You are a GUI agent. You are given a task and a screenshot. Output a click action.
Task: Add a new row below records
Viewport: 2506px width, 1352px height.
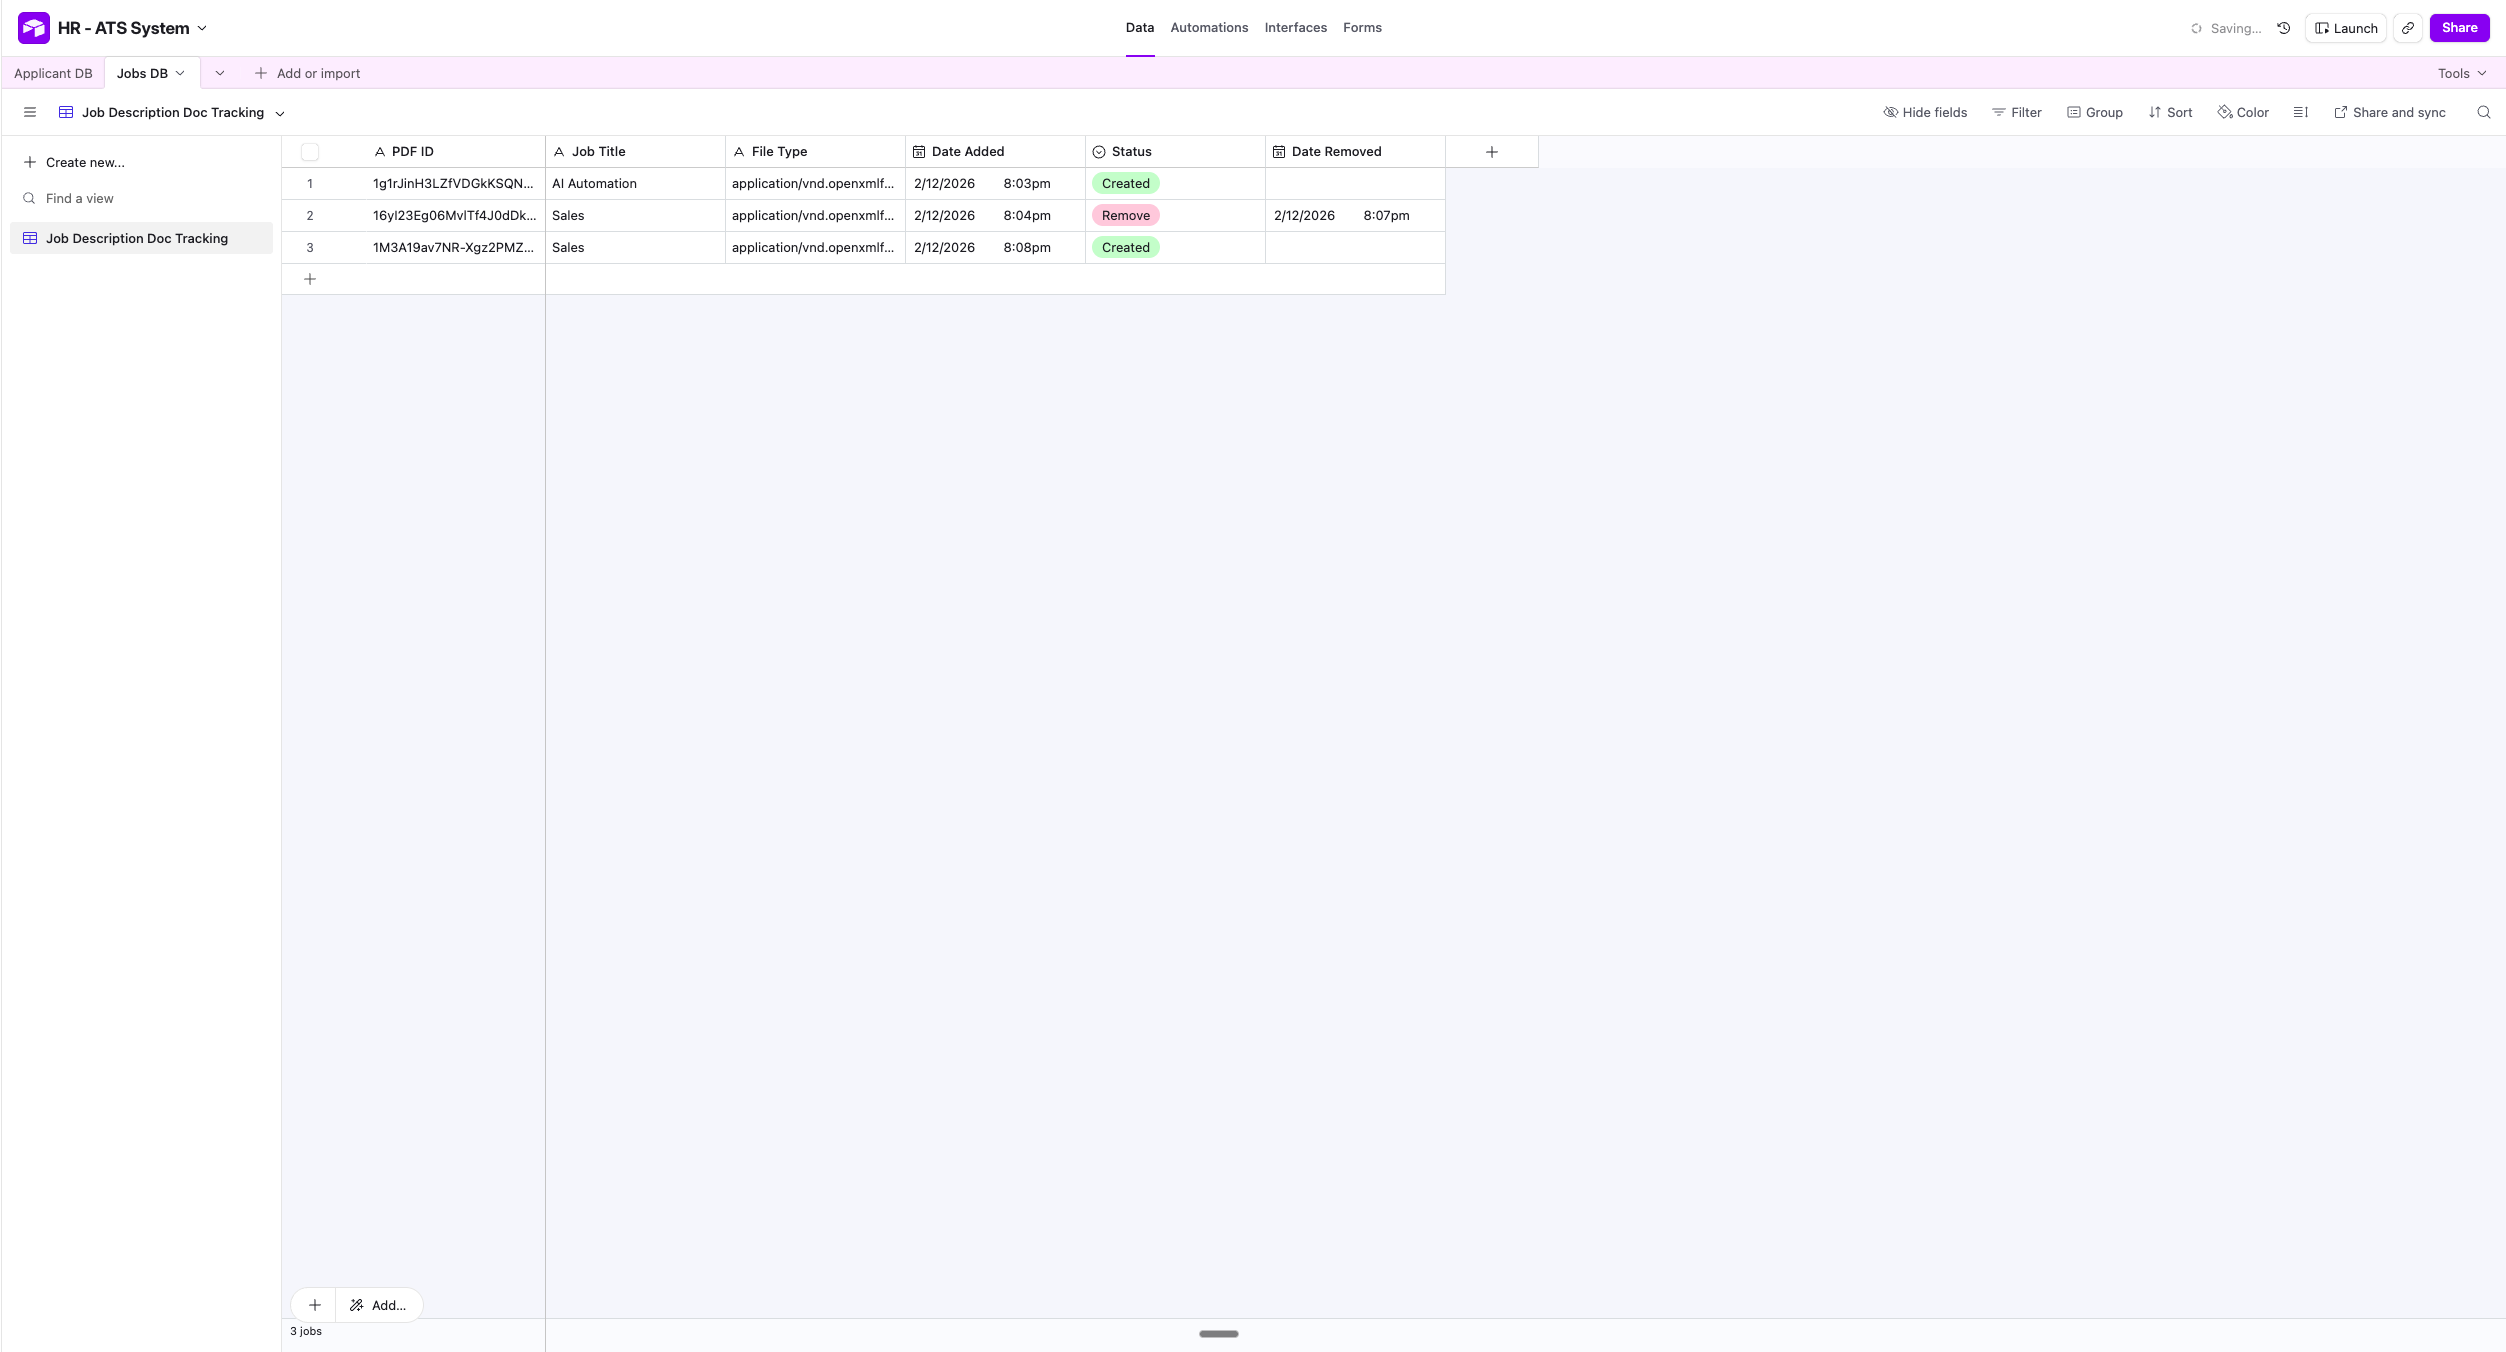pyautogui.click(x=310, y=279)
